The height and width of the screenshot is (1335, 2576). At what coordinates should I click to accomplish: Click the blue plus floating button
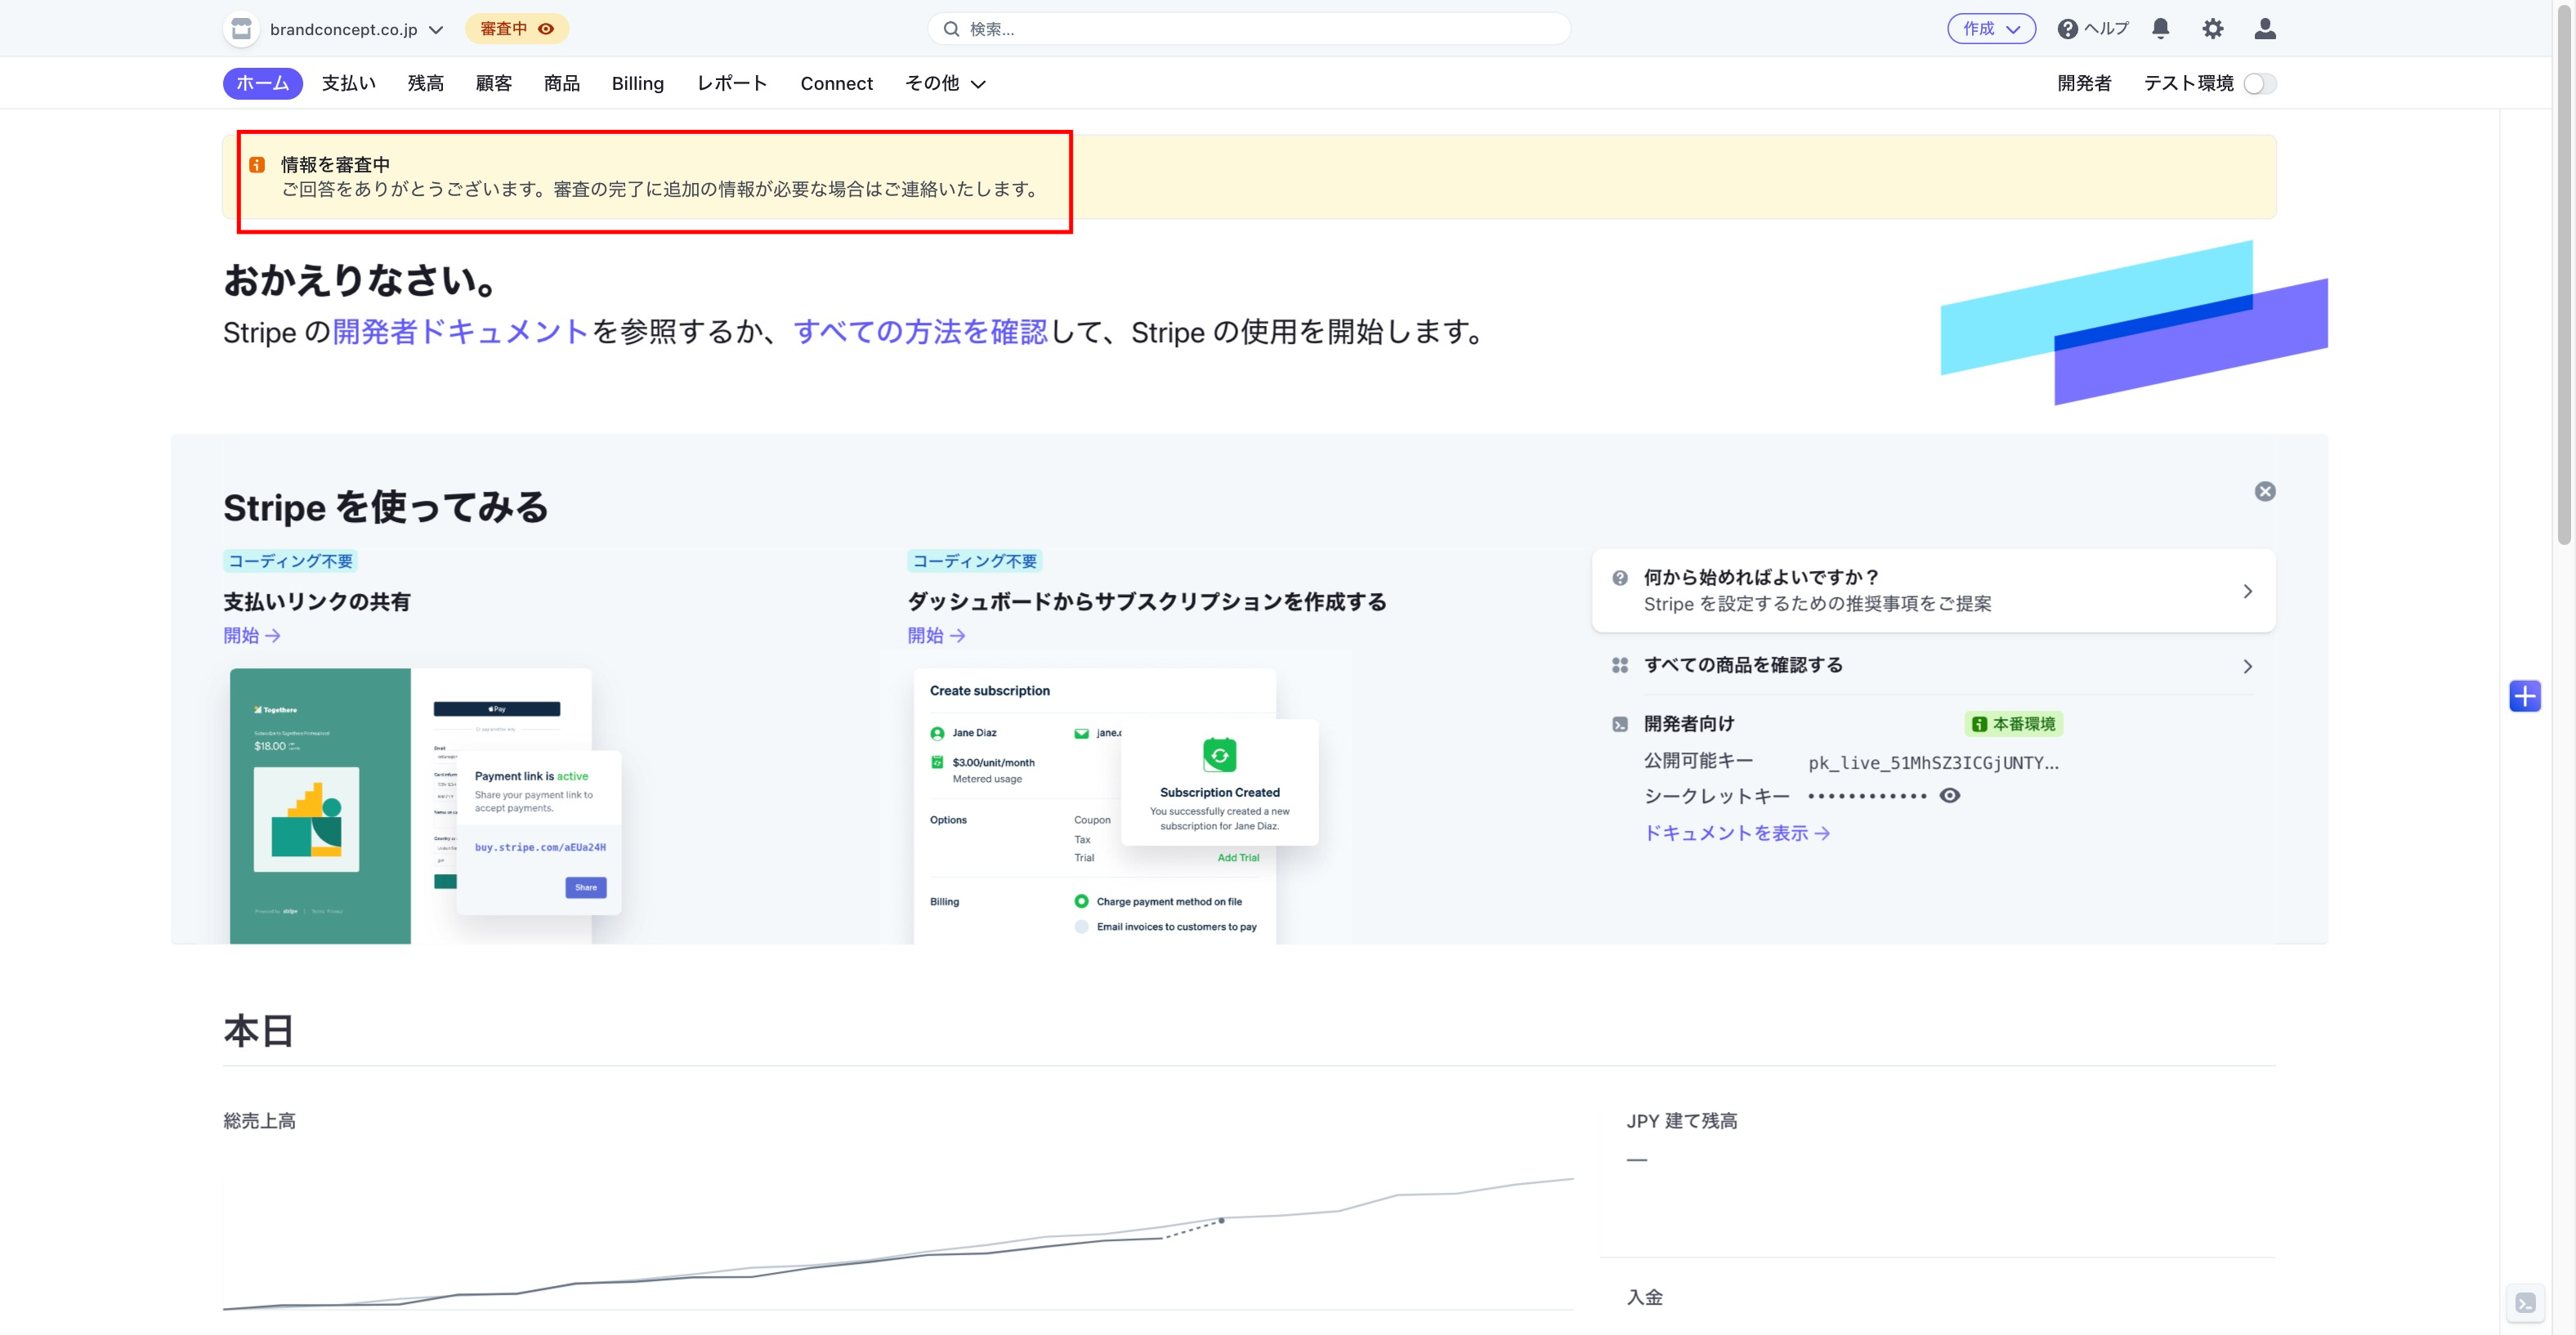[2524, 696]
